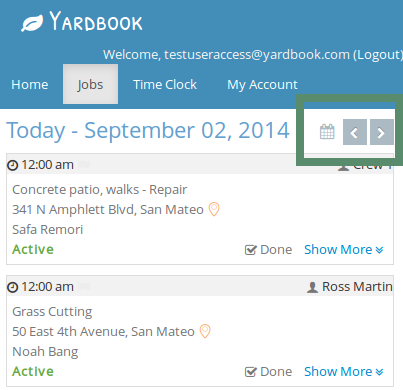Select the Safa Remori customer name
Screen dimensions: 403x390
tap(48, 230)
